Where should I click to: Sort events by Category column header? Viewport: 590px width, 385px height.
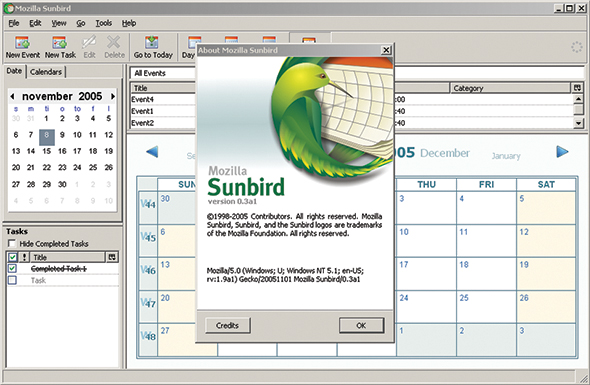click(510, 88)
